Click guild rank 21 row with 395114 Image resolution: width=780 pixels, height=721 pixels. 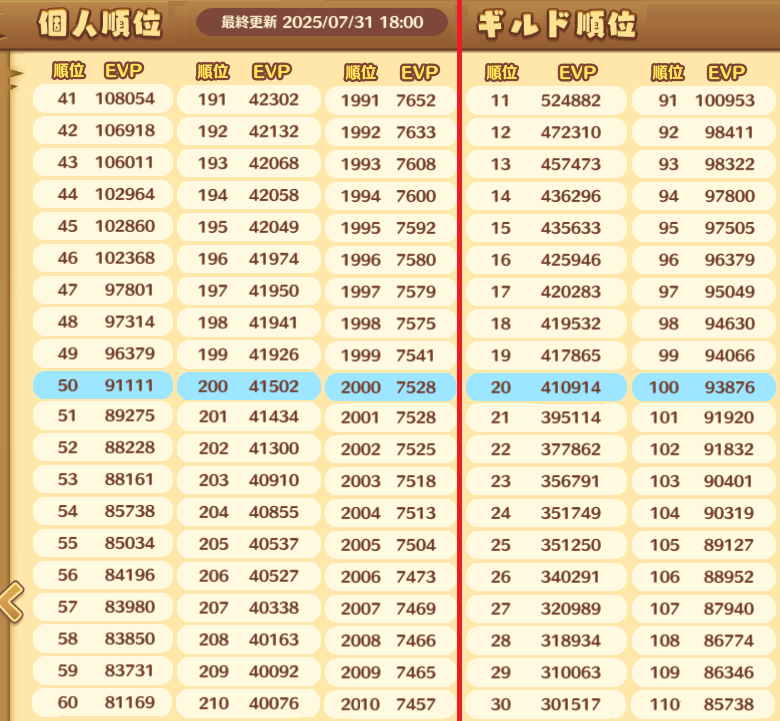[546, 417]
